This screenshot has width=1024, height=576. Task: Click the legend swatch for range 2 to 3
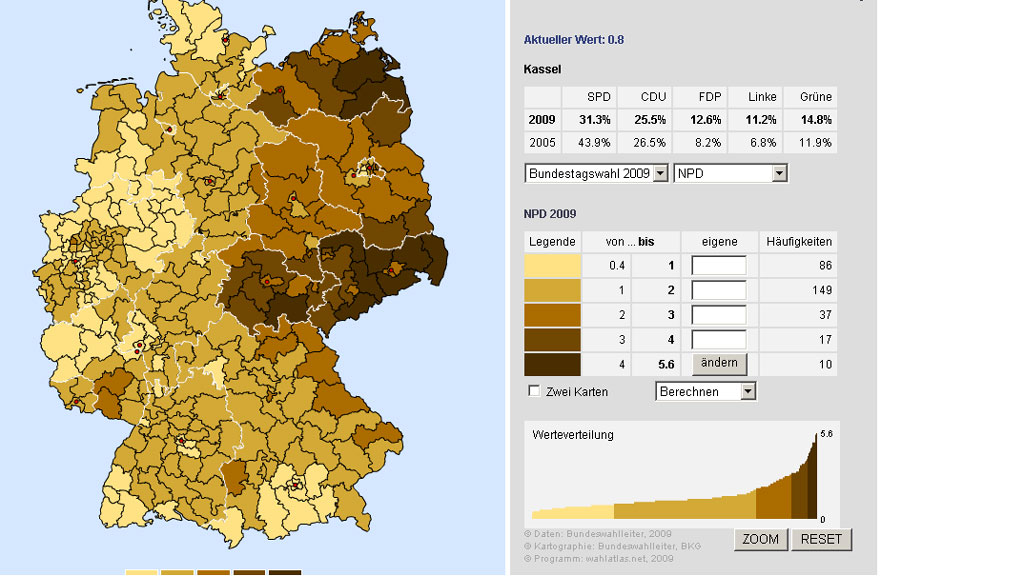[x=552, y=315]
